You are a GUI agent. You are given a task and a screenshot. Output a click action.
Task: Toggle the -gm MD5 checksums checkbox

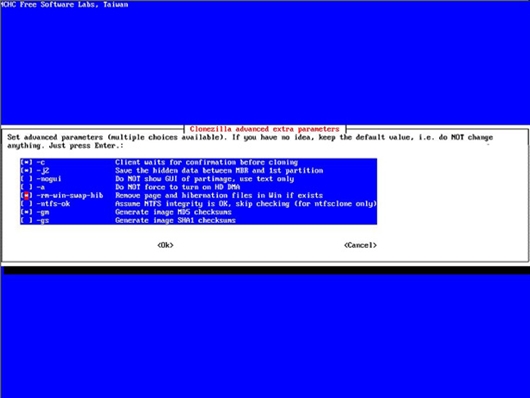tap(26, 212)
